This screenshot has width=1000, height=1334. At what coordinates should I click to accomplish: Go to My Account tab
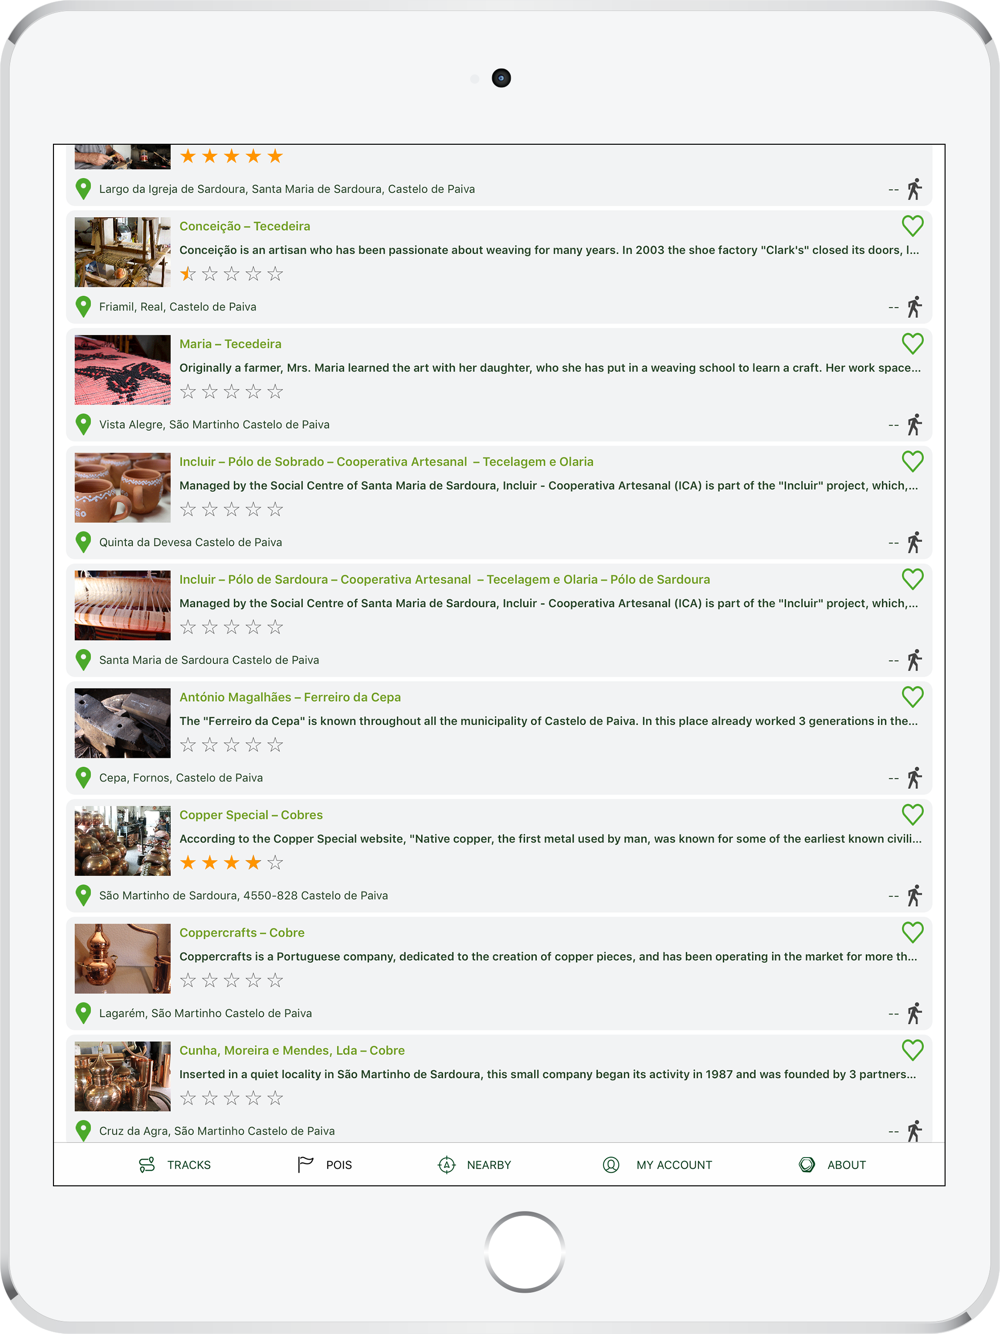click(x=657, y=1165)
